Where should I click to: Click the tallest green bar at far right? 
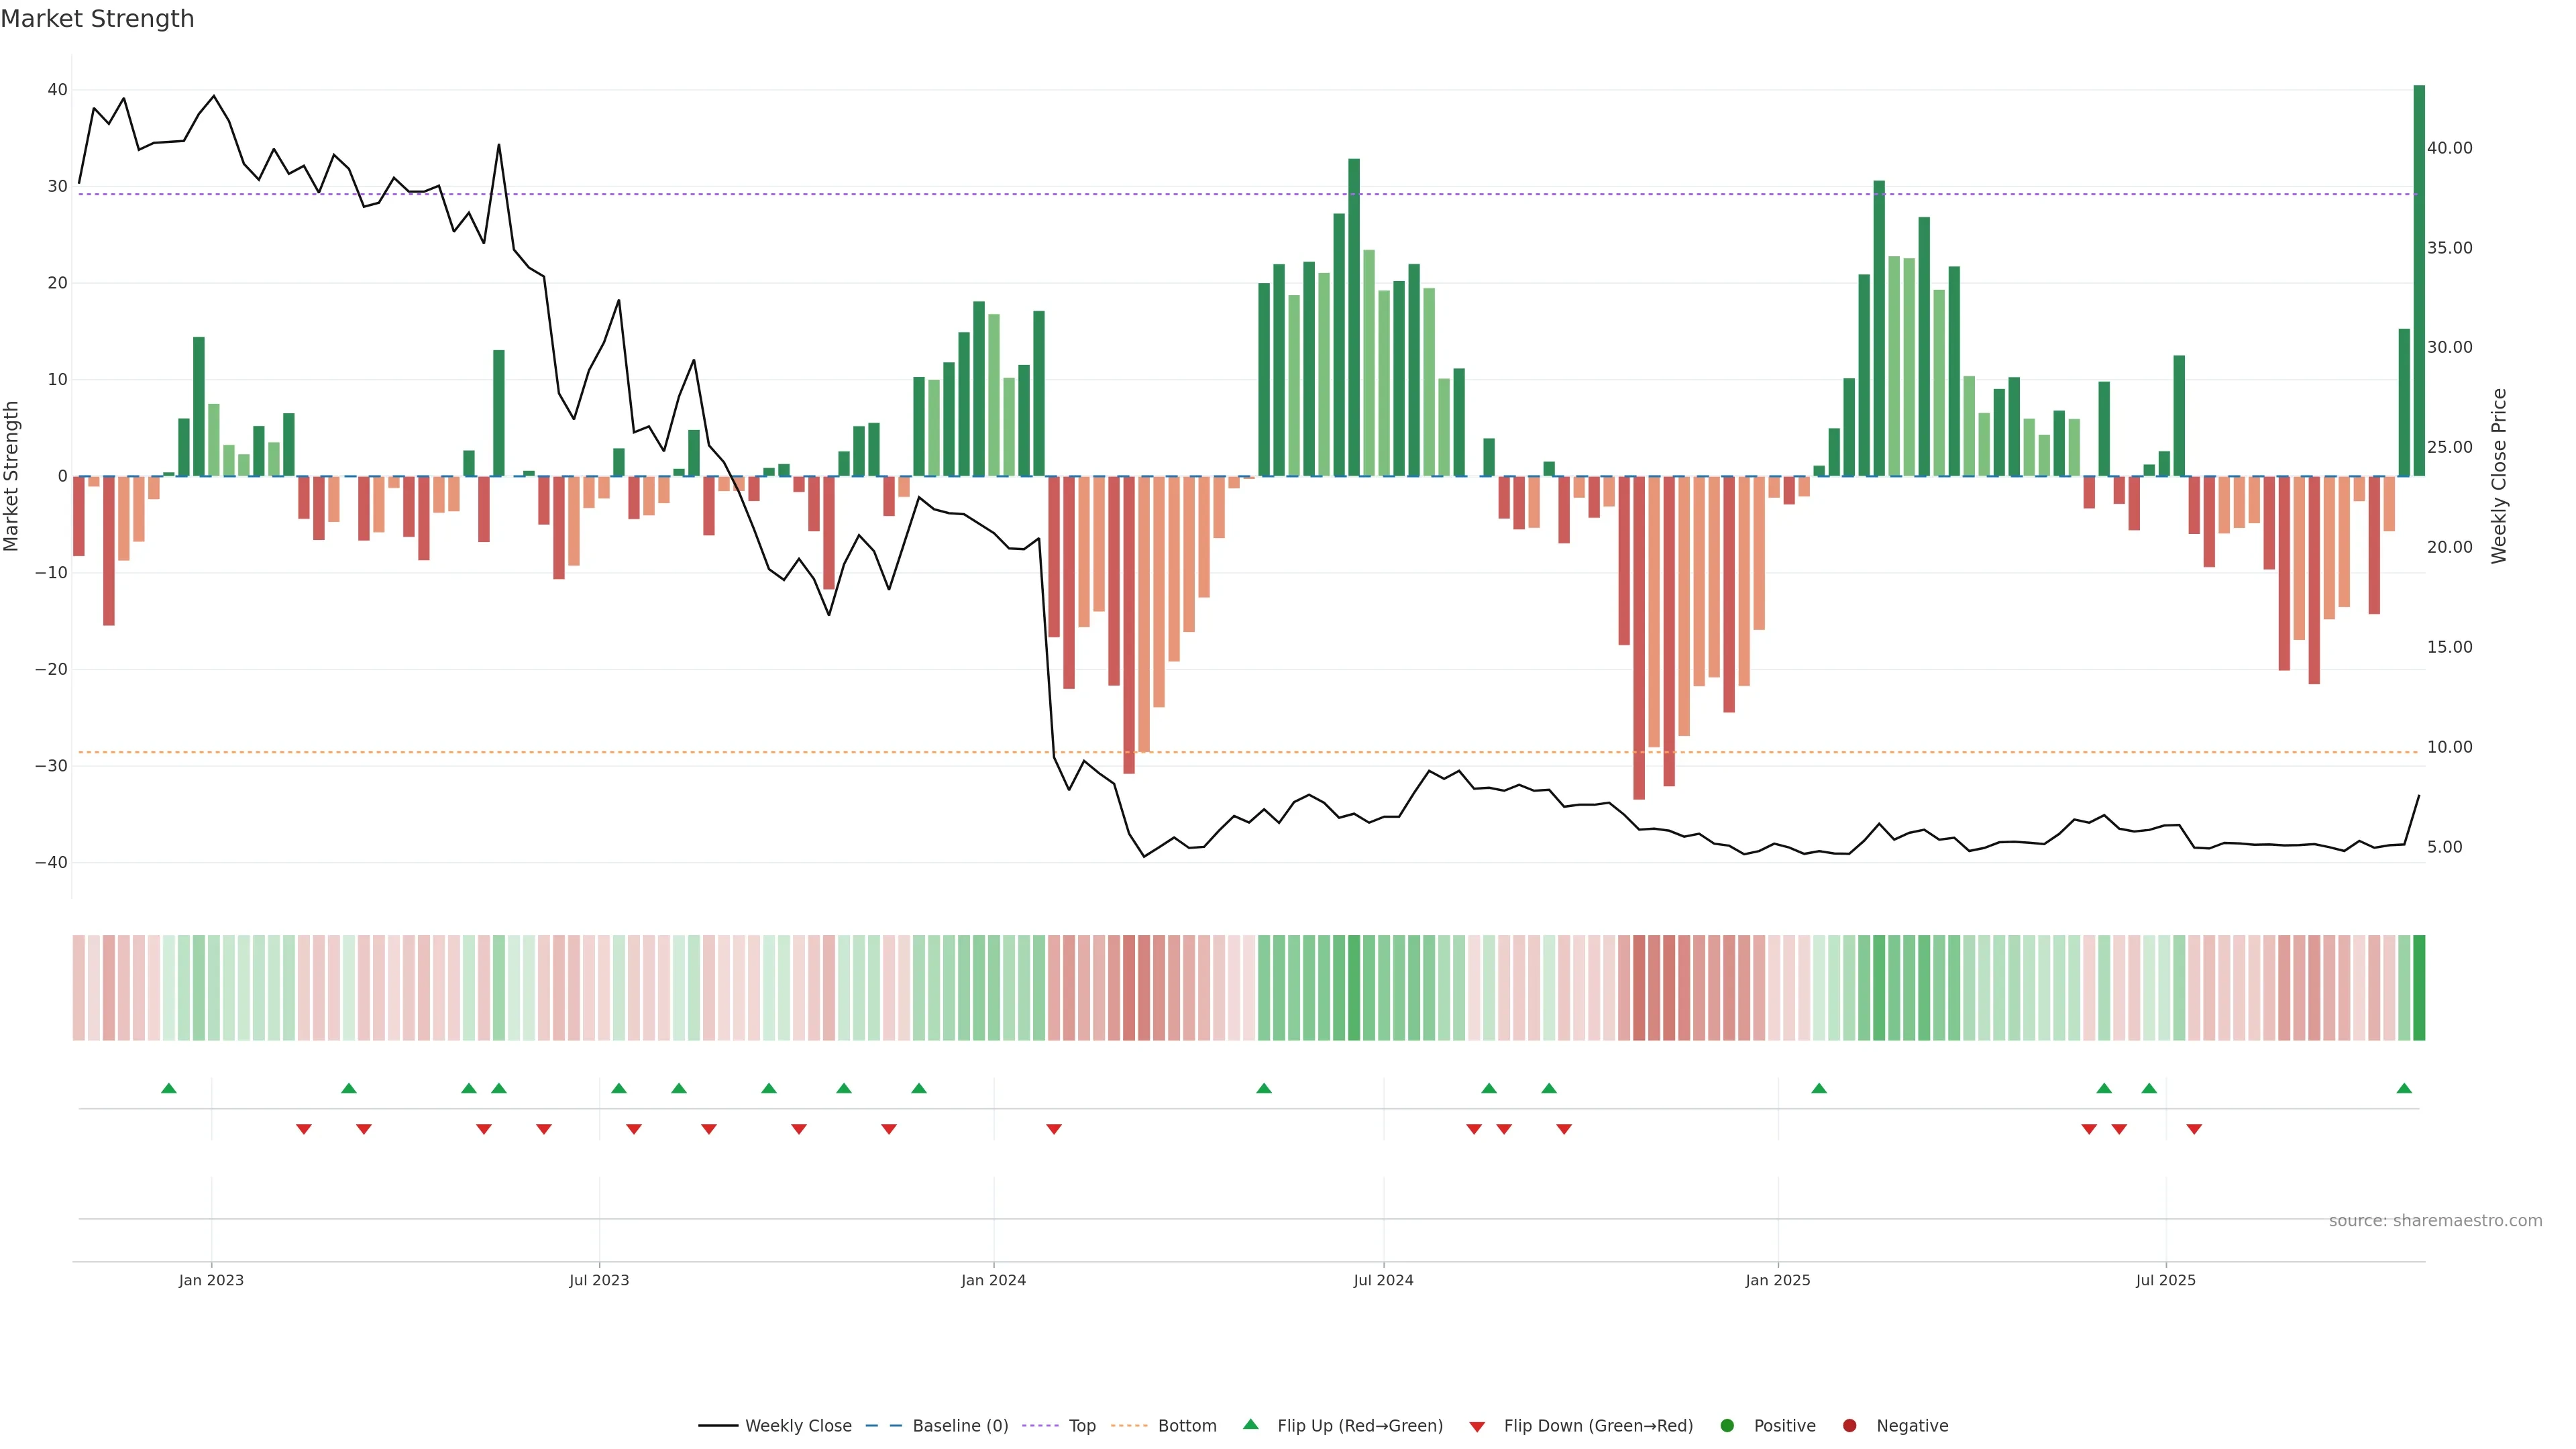tap(2419, 280)
